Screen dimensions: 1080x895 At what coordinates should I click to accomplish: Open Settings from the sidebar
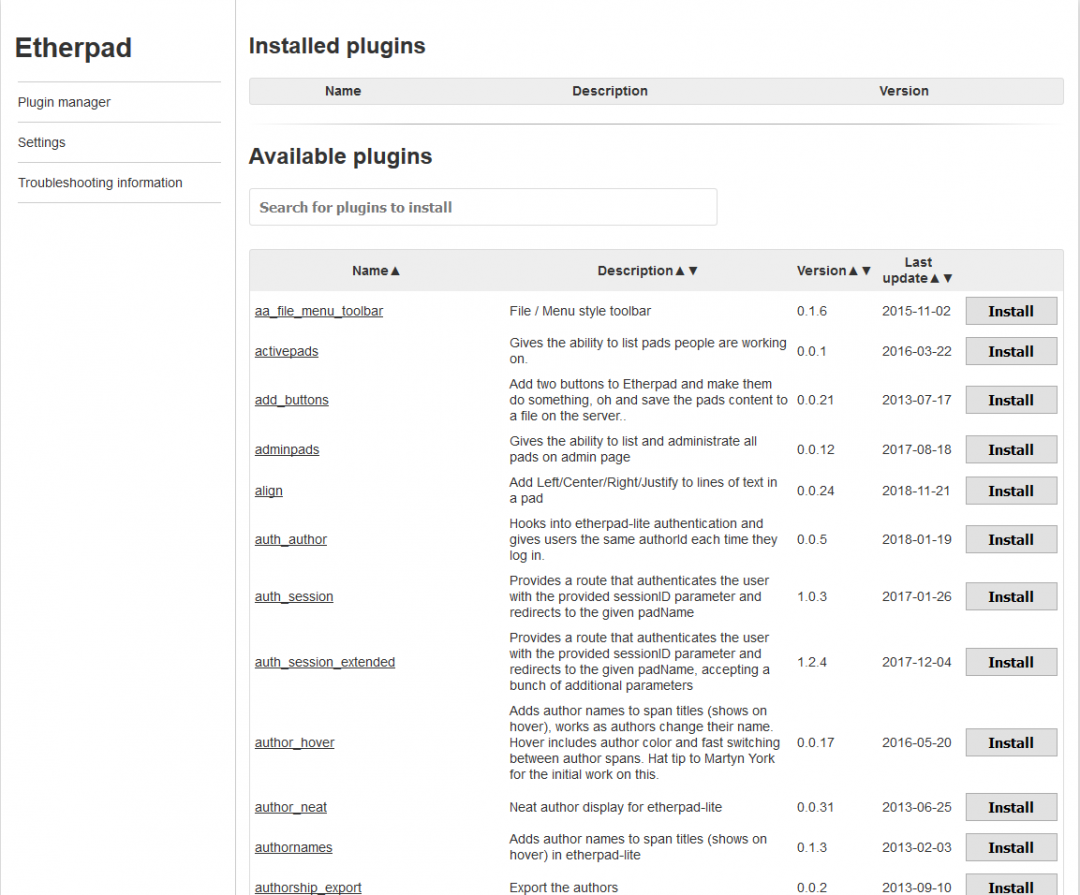41,142
